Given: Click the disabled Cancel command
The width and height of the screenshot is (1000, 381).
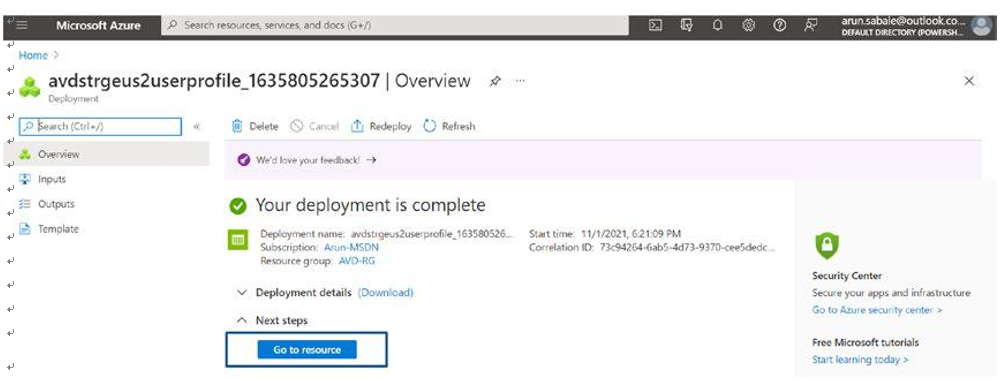Looking at the screenshot, I should click(x=314, y=126).
